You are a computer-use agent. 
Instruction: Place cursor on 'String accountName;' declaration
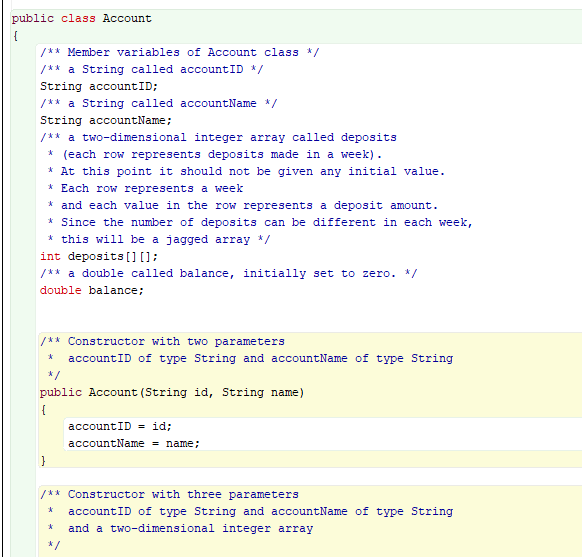pos(106,121)
